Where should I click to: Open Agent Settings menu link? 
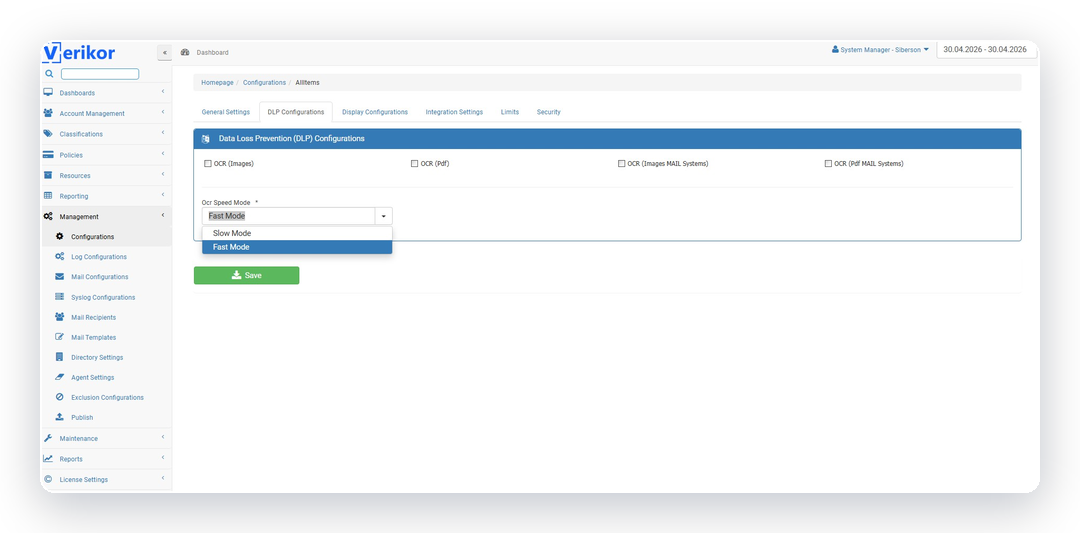pyautogui.click(x=93, y=377)
